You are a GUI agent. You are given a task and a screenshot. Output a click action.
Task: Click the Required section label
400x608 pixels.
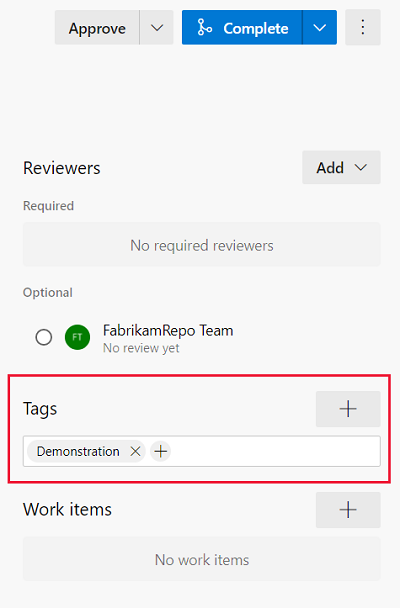[x=48, y=206]
